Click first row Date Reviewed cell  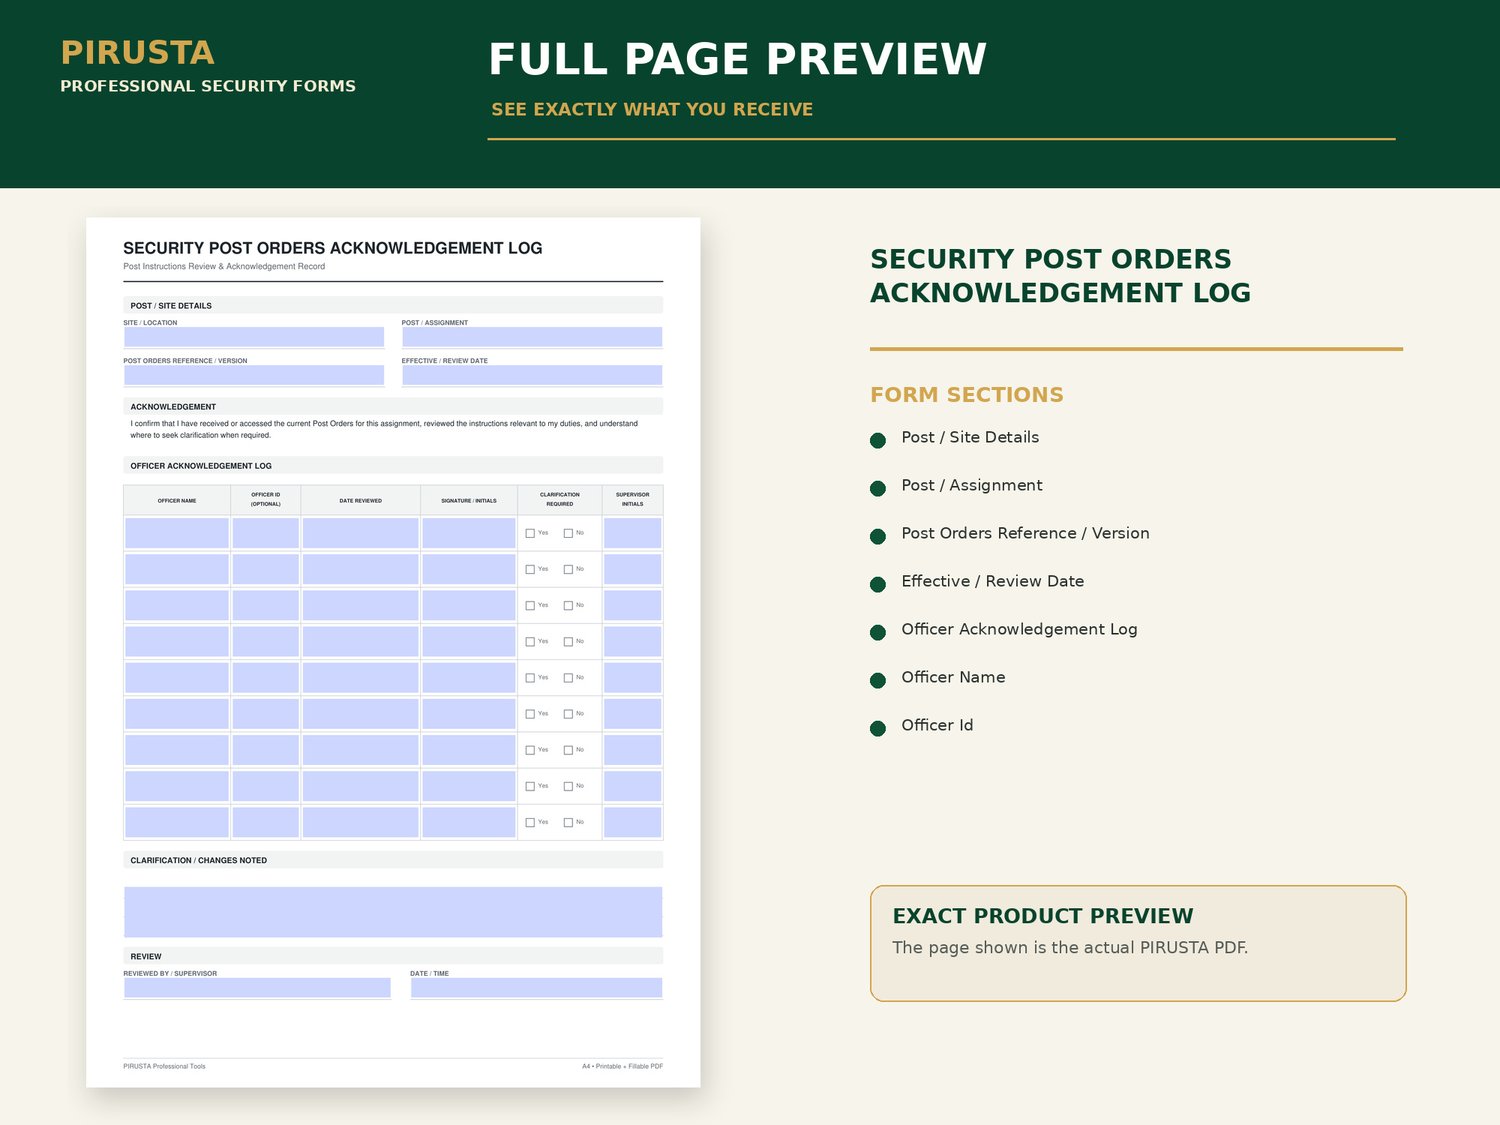pos(360,533)
